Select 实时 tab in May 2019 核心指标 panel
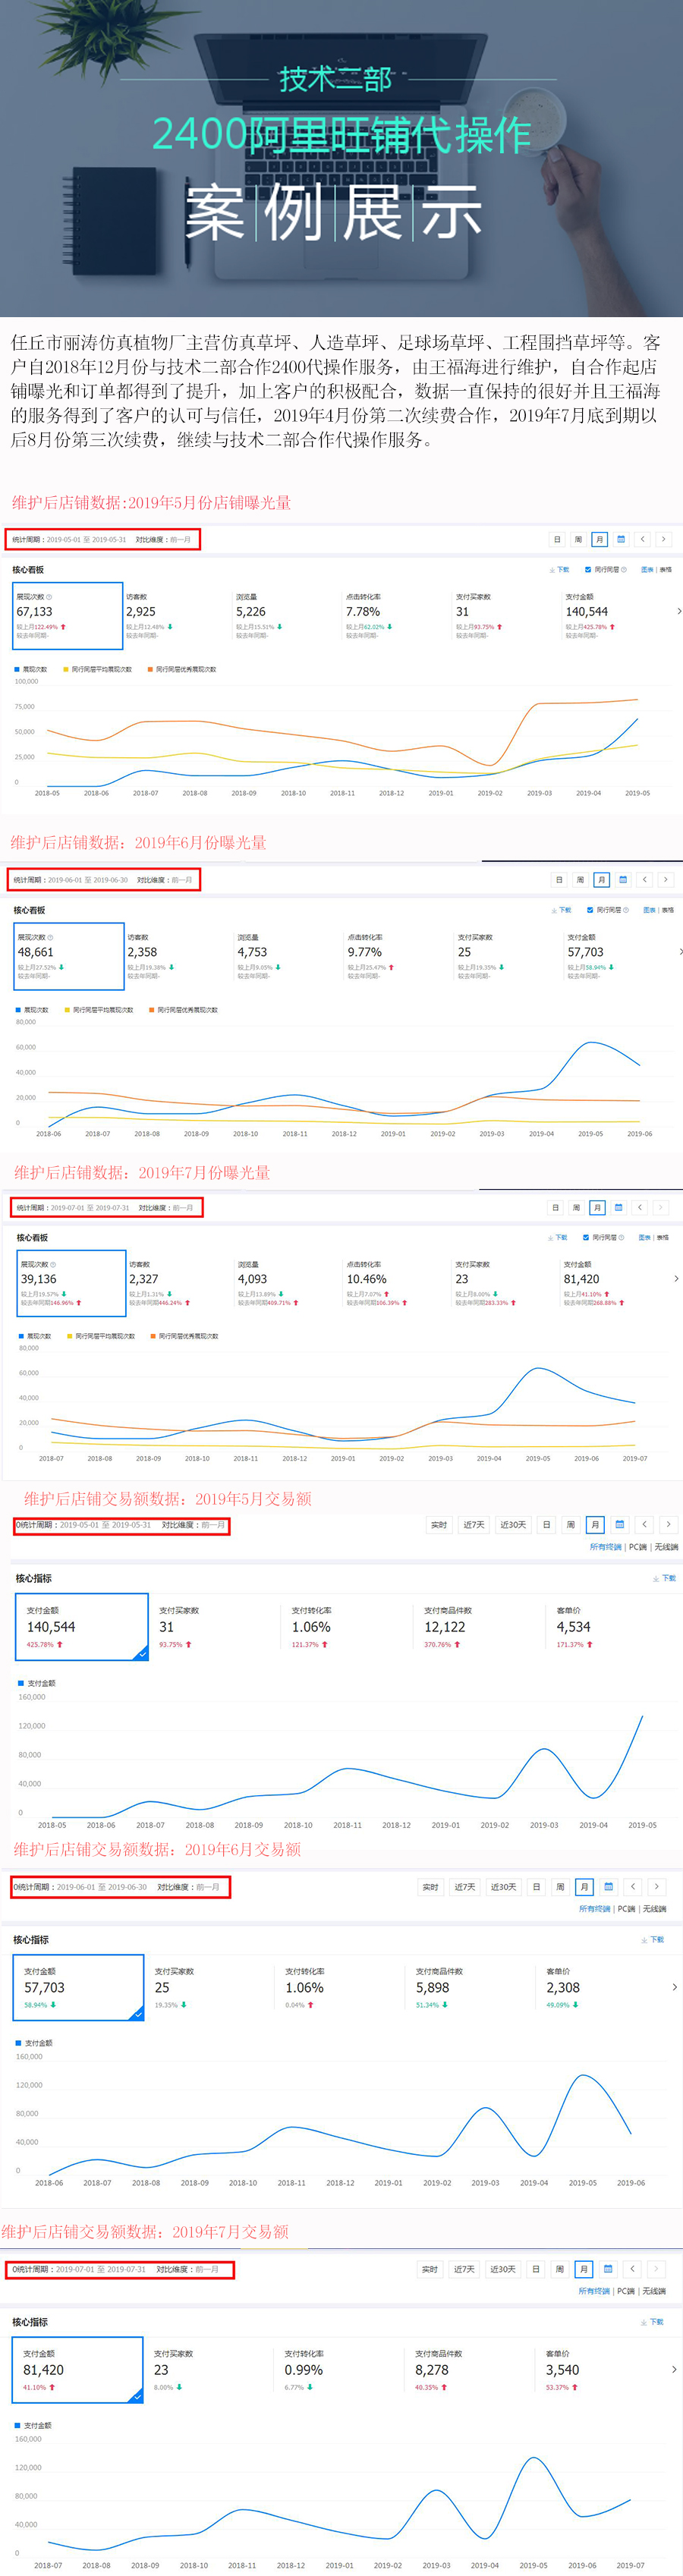Viewport: 683px width, 2576px height. click(x=439, y=1524)
